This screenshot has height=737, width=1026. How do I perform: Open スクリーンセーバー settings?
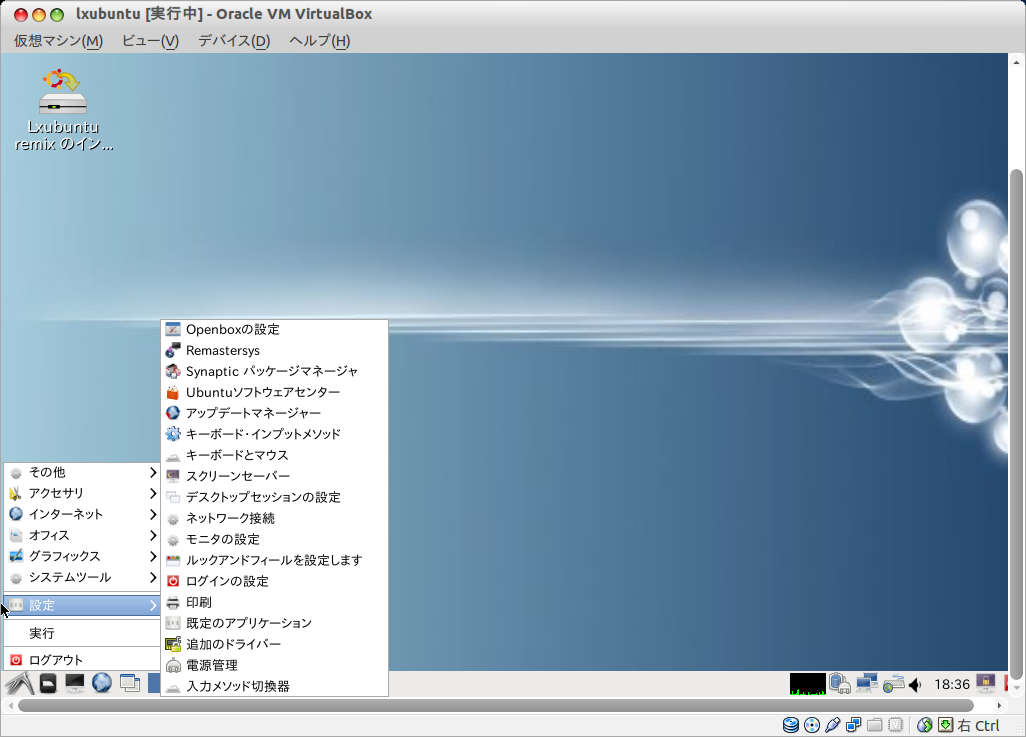pyautogui.click(x=274, y=476)
